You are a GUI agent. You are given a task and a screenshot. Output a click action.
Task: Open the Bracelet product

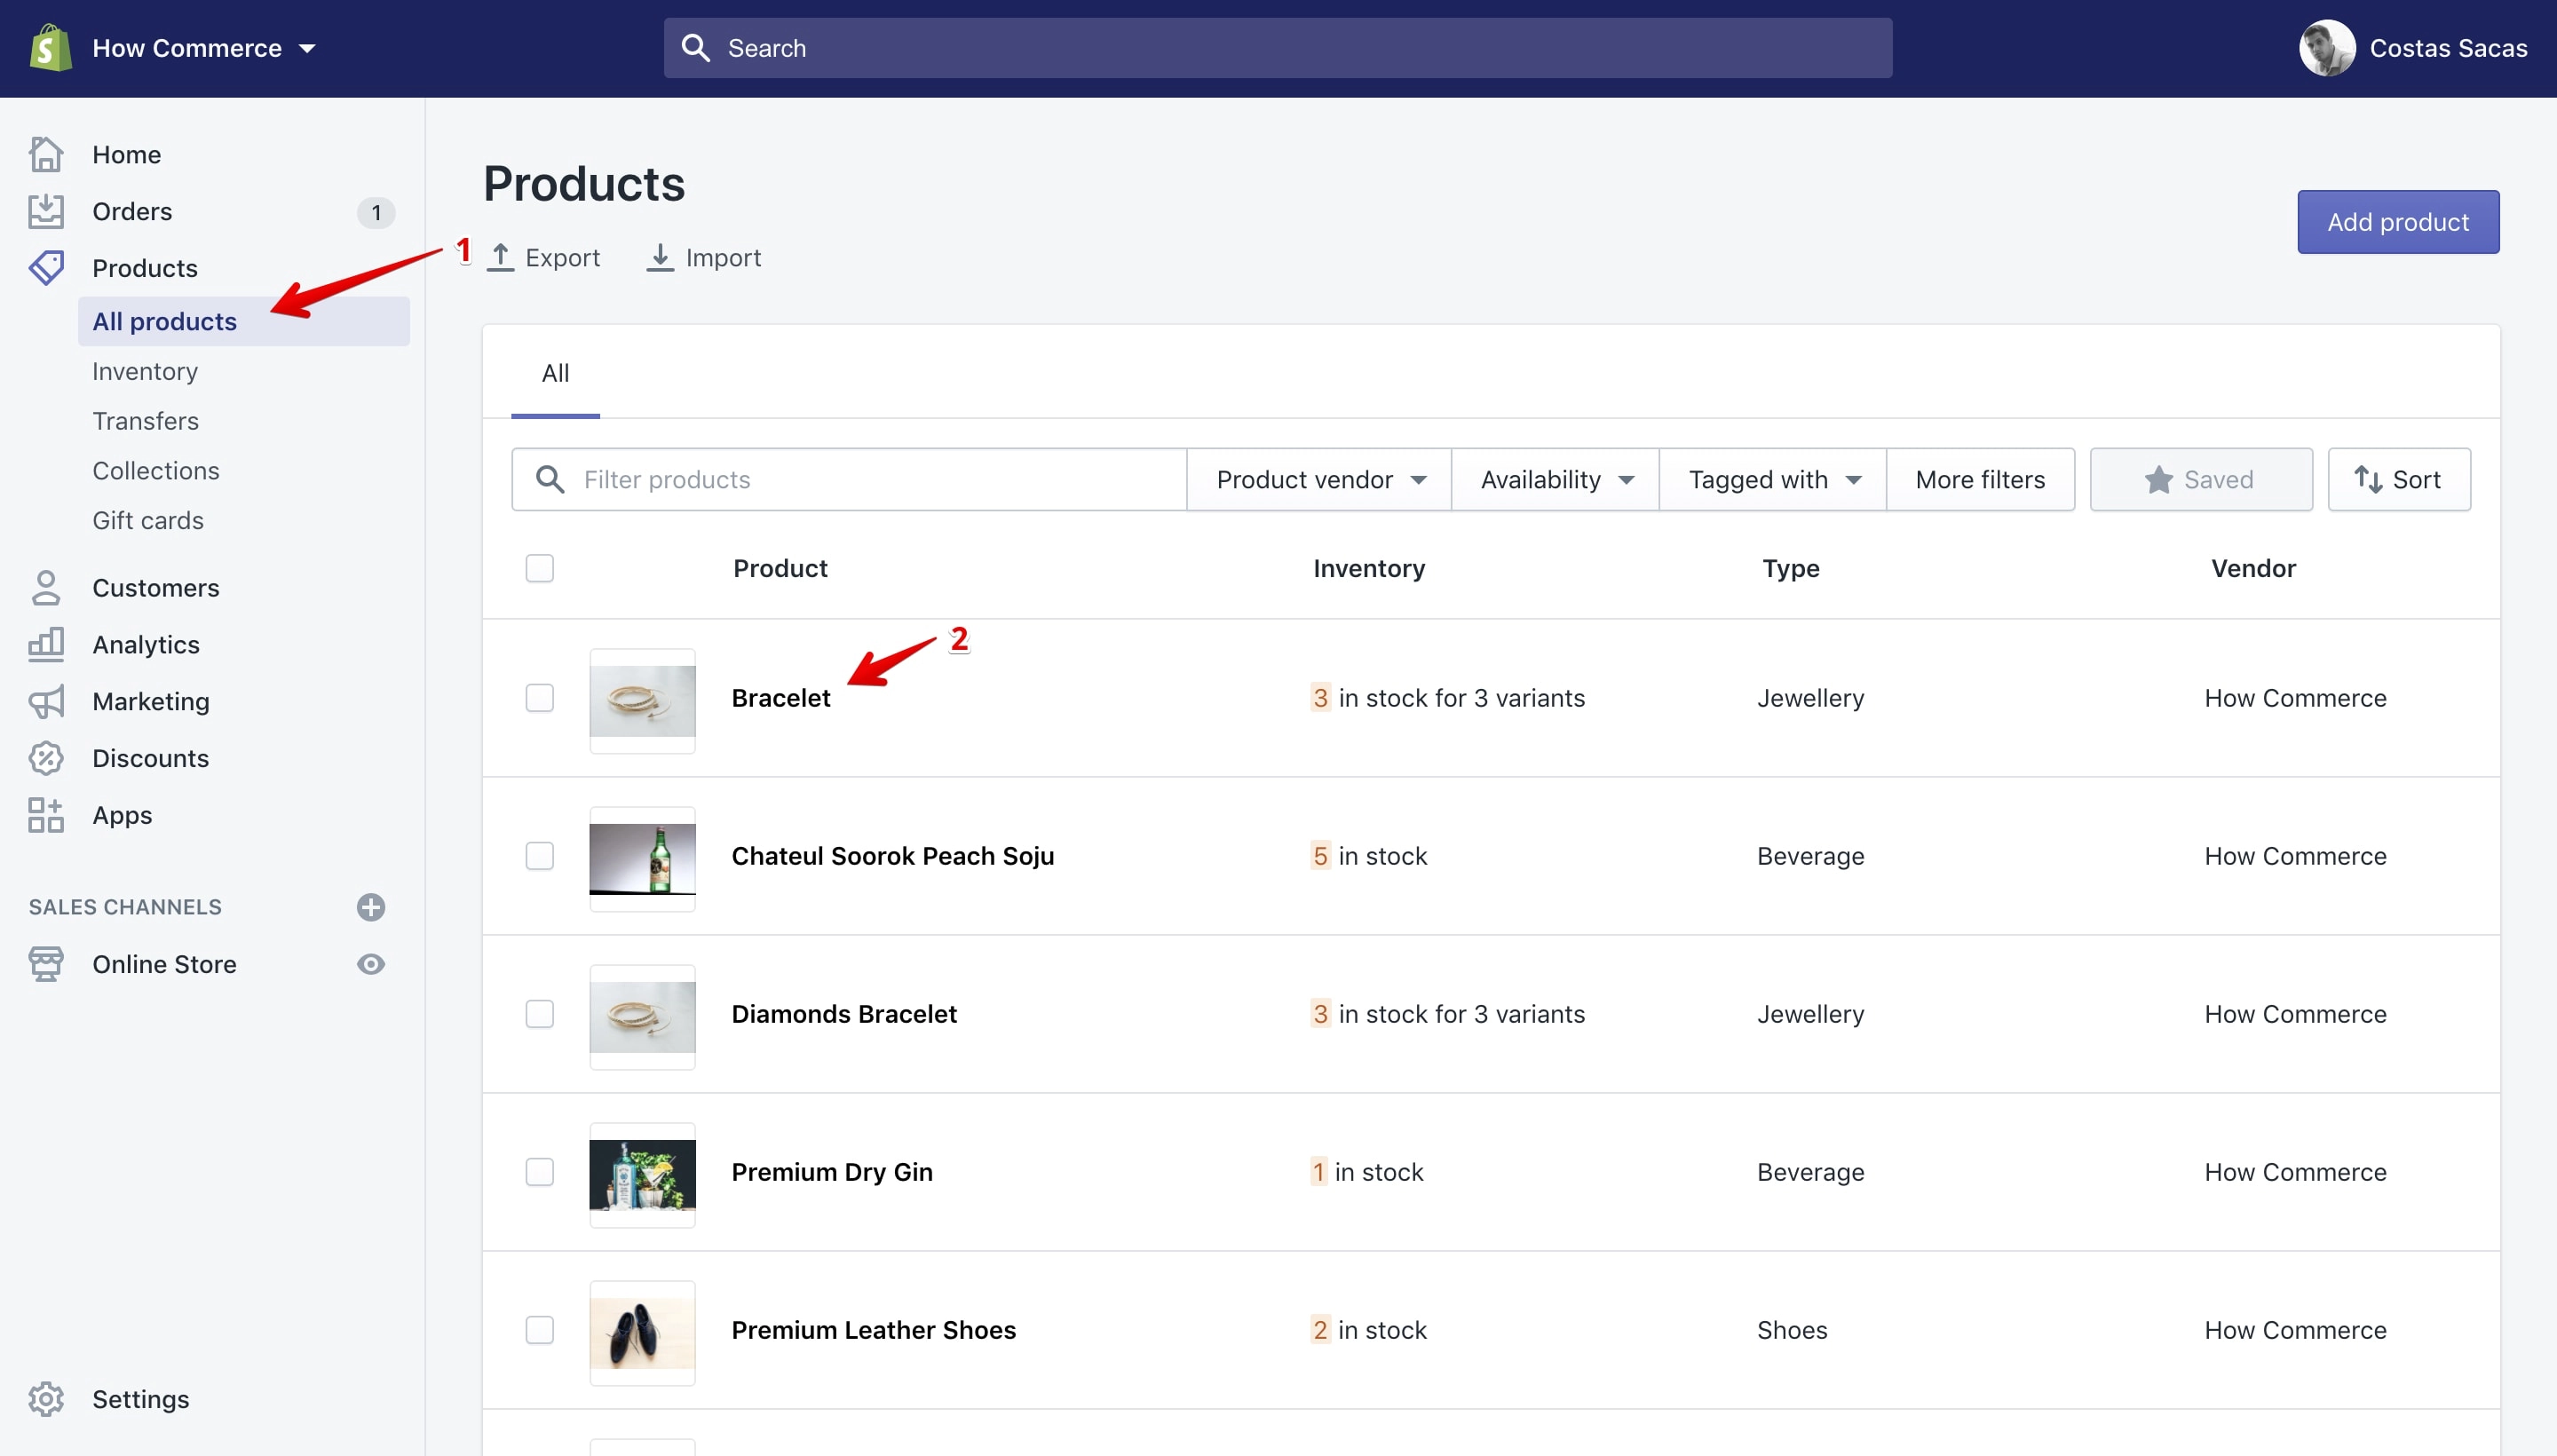(x=781, y=698)
